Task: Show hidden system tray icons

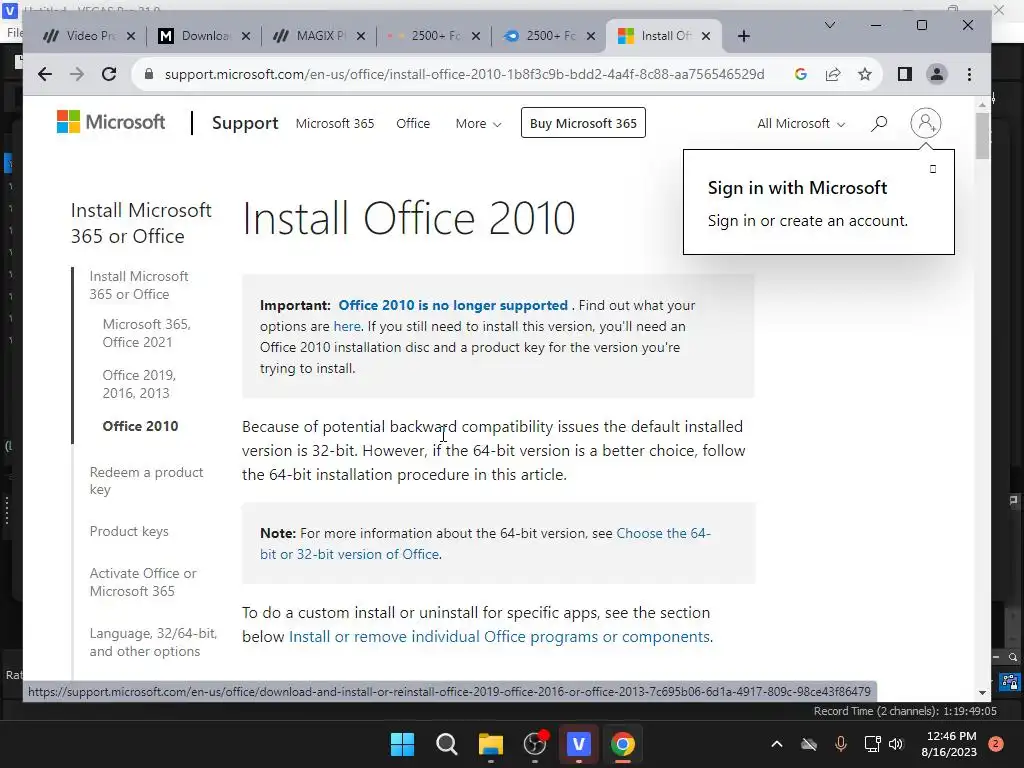Action: tap(776, 744)
